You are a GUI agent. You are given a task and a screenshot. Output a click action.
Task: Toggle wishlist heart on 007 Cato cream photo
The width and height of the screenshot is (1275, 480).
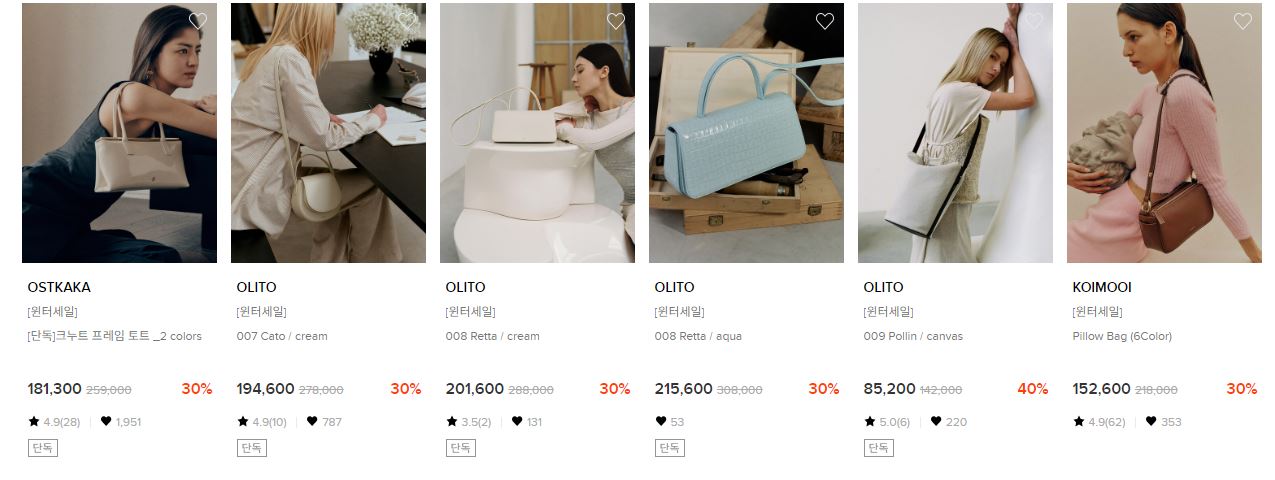pyautogui.click(x=407, y=21)
